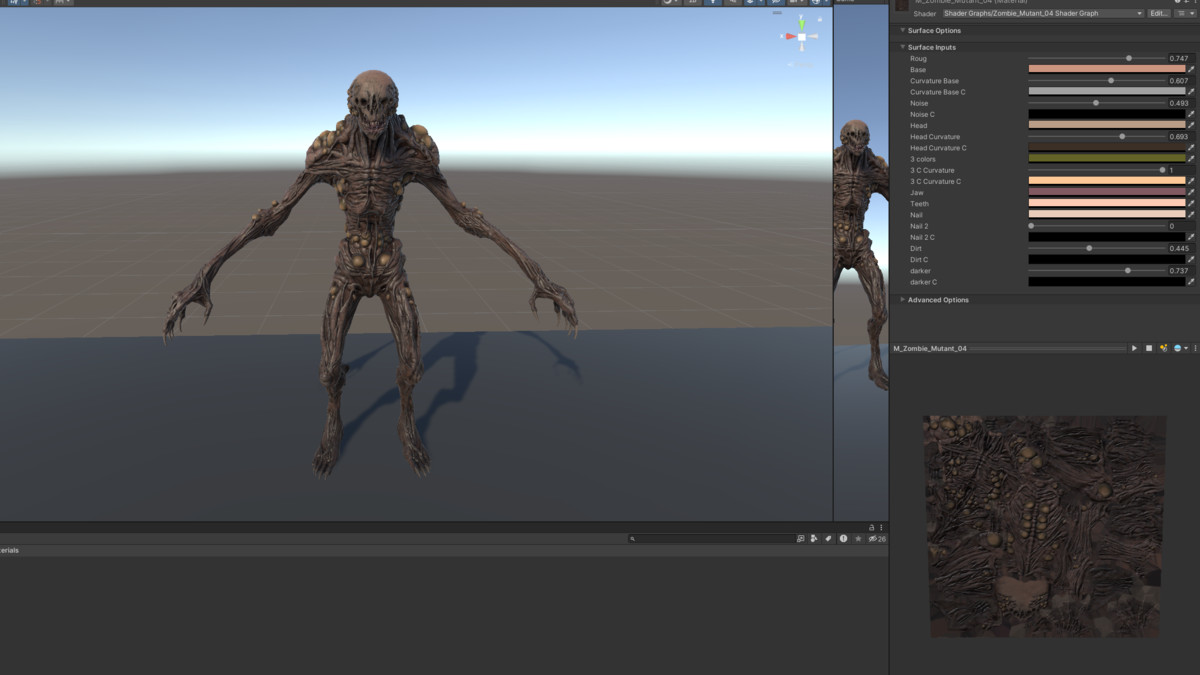Click the shader Edit... button
This screenshot has width=1200, height=675.
pyautogui.click(x=1158, y=14)
